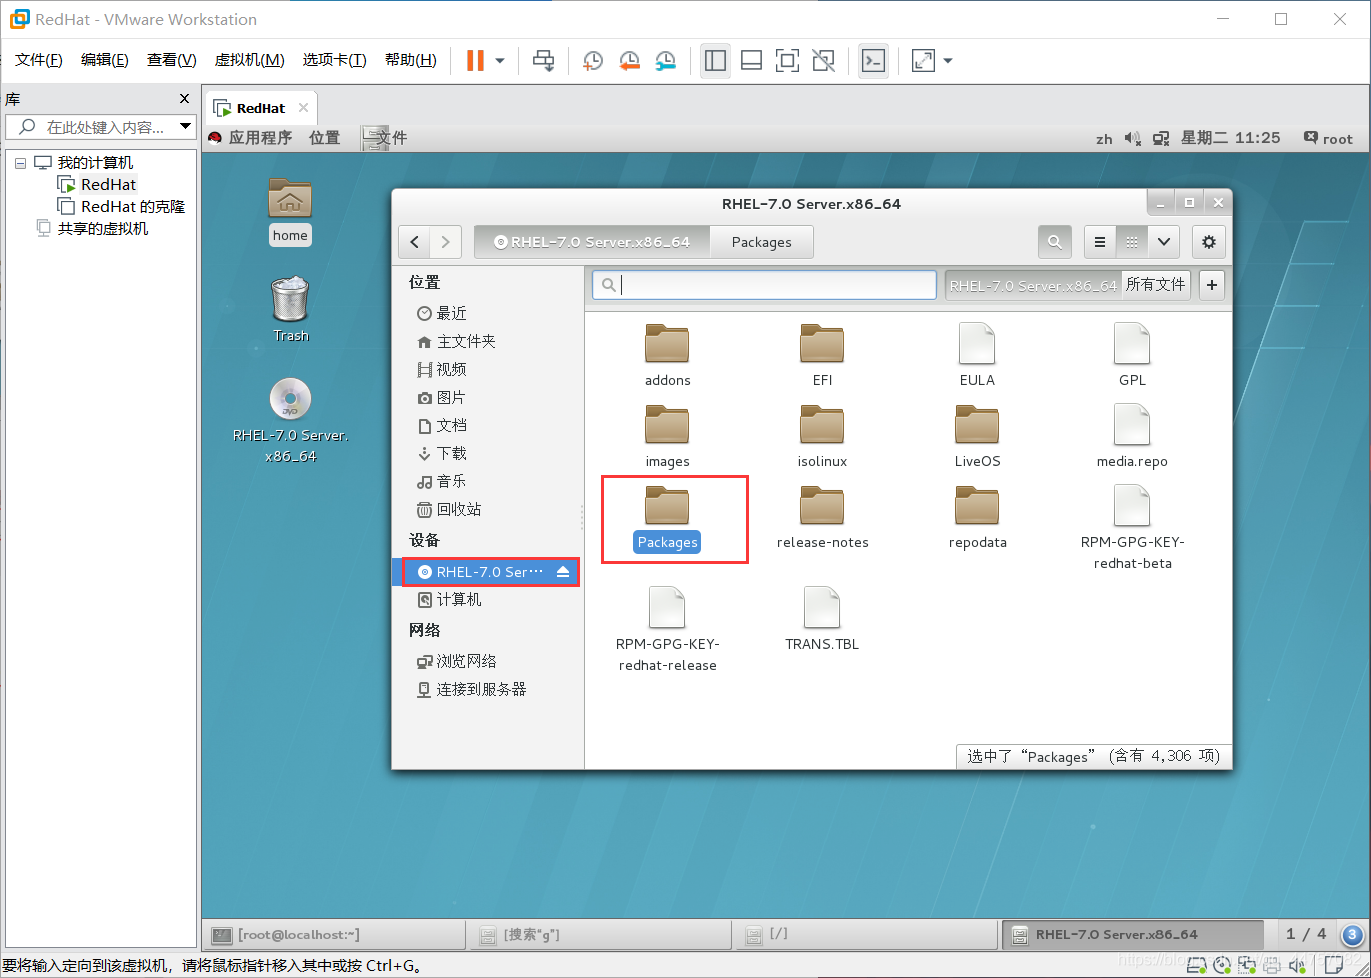This screenshot has width=1371, height=978.
Task: Switch to VMware Unity mode
Action: pos(823,61)
